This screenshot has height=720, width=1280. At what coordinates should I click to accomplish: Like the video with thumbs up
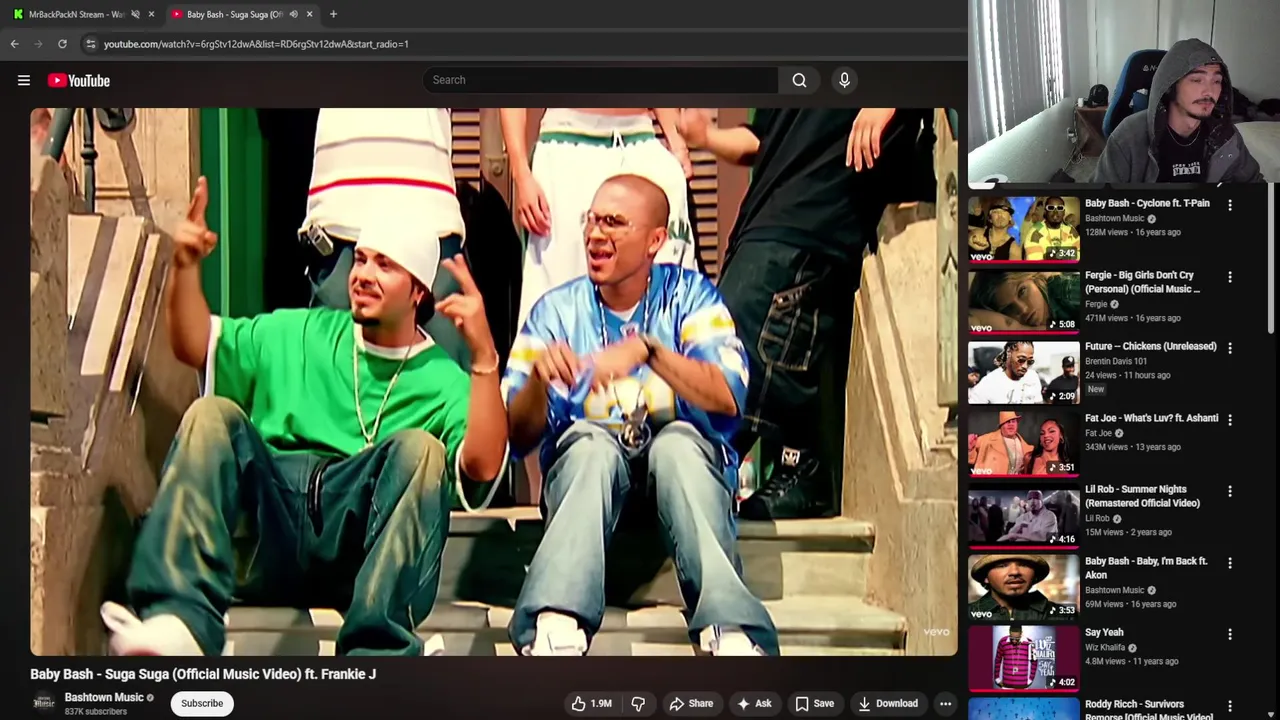(x=591, y=703)
